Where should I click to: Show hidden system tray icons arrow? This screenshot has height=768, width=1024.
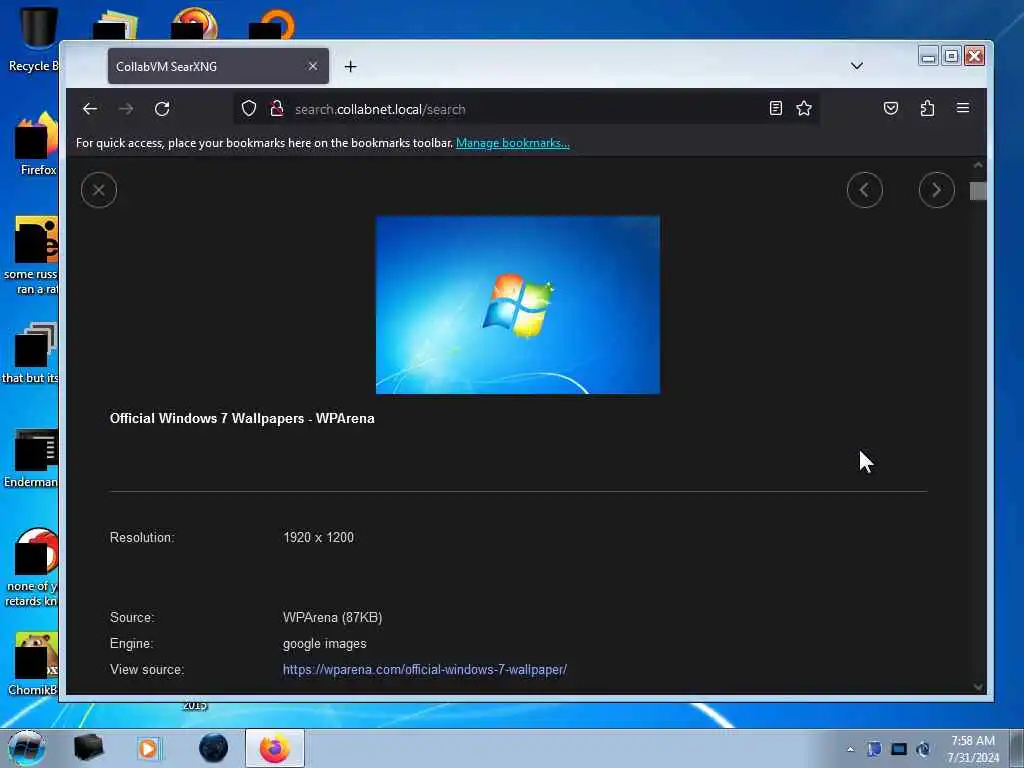coord(850,749)
